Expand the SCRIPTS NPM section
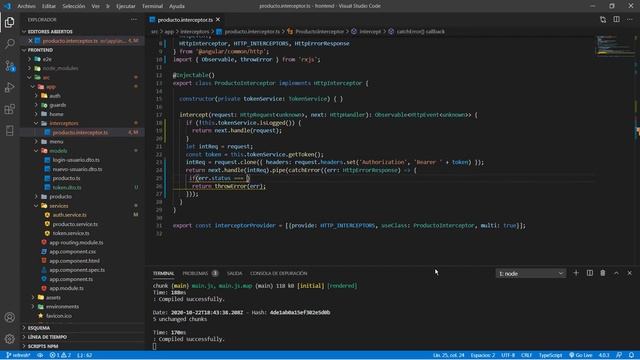The image size is (640, 360). click(82, 346)
